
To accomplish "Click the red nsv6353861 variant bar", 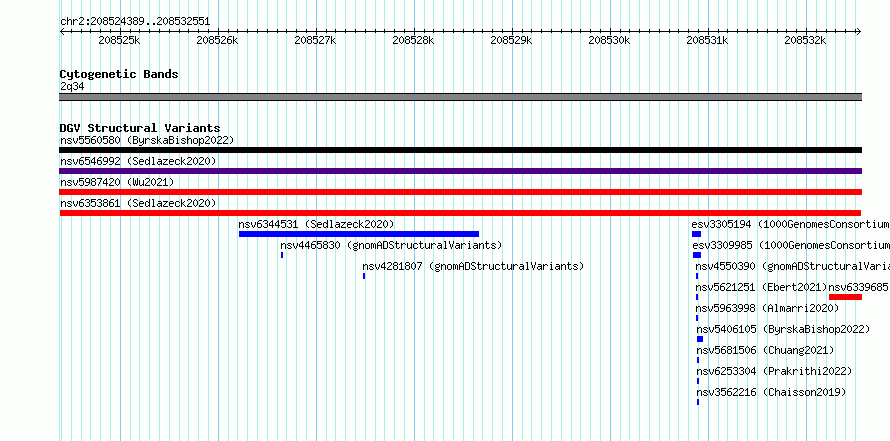I will click(x=460, y=213).
